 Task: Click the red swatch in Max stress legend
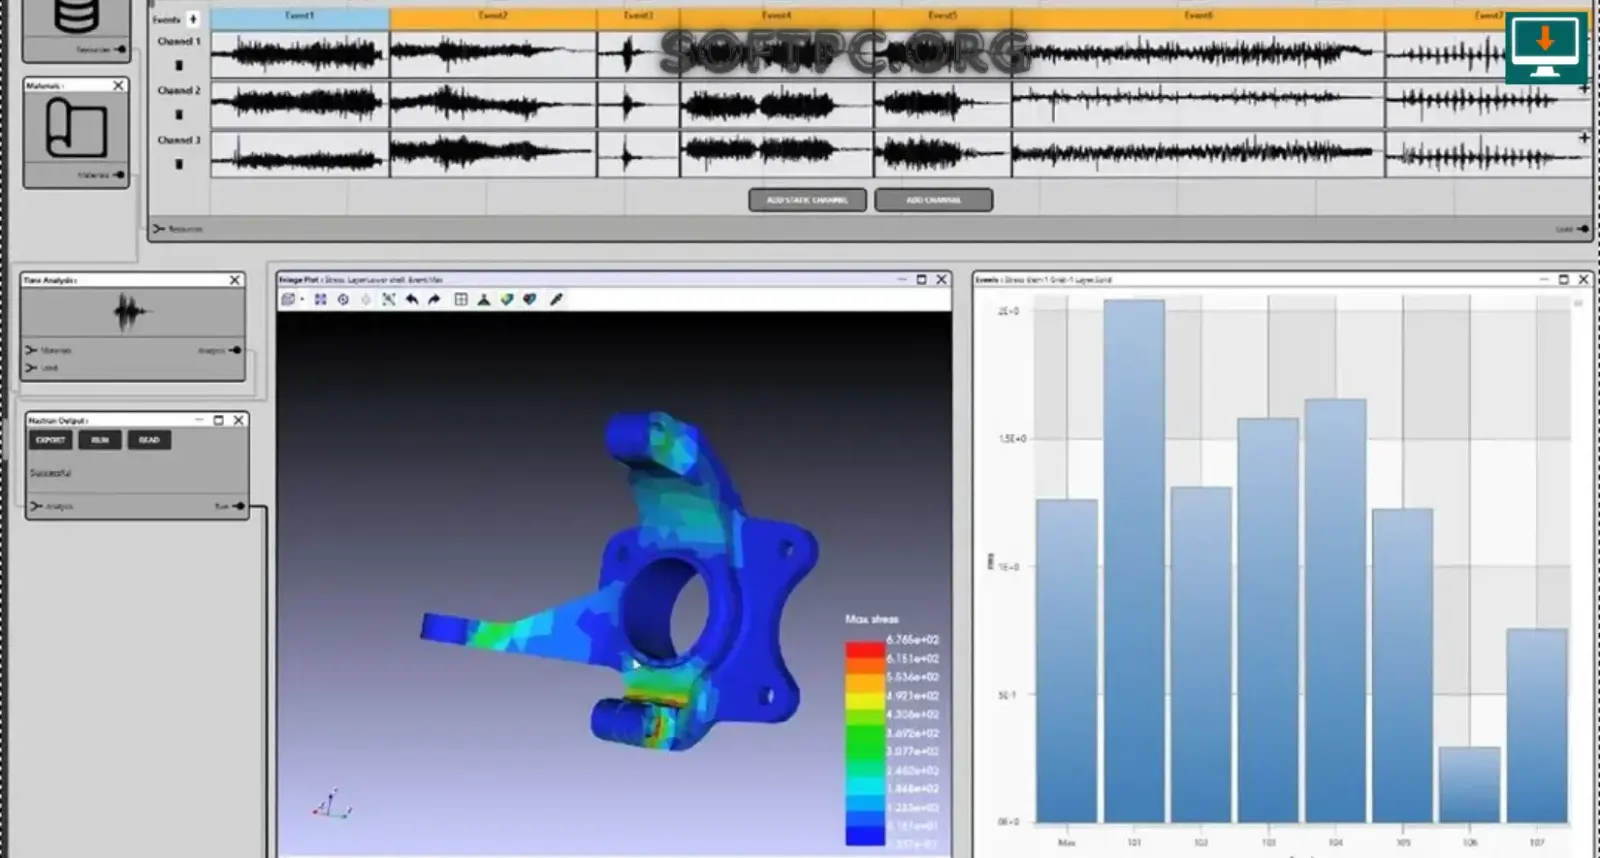pos(865,649)
